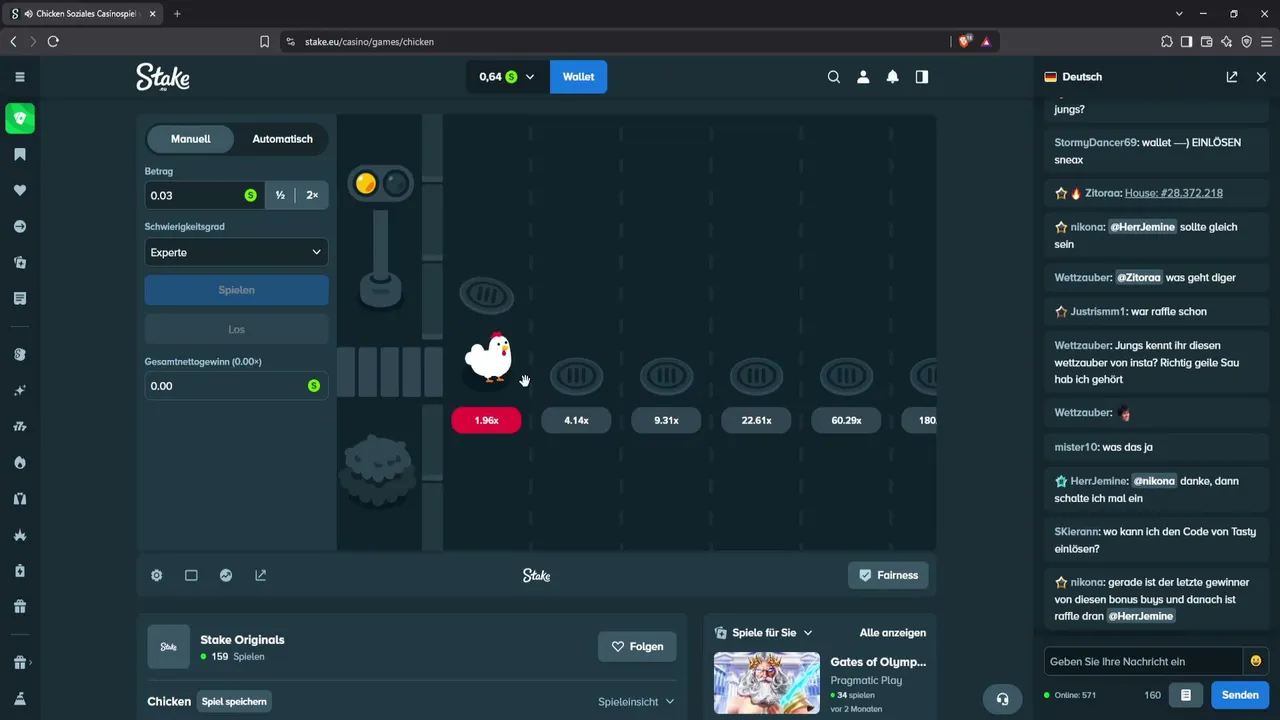Screen dimensions: 1280x720
Task: Click the Betrag amount input field
Action: (x=205, y=196)
